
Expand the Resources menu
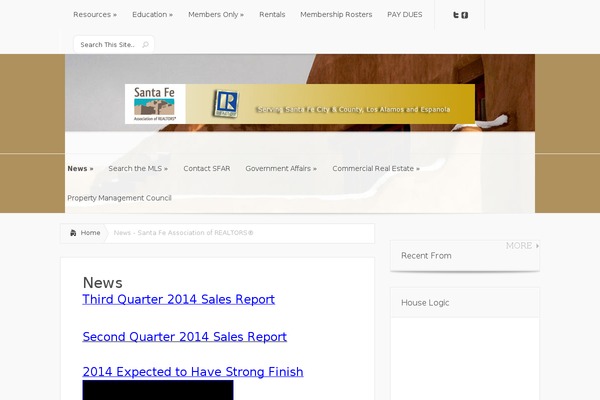[95, 15]
